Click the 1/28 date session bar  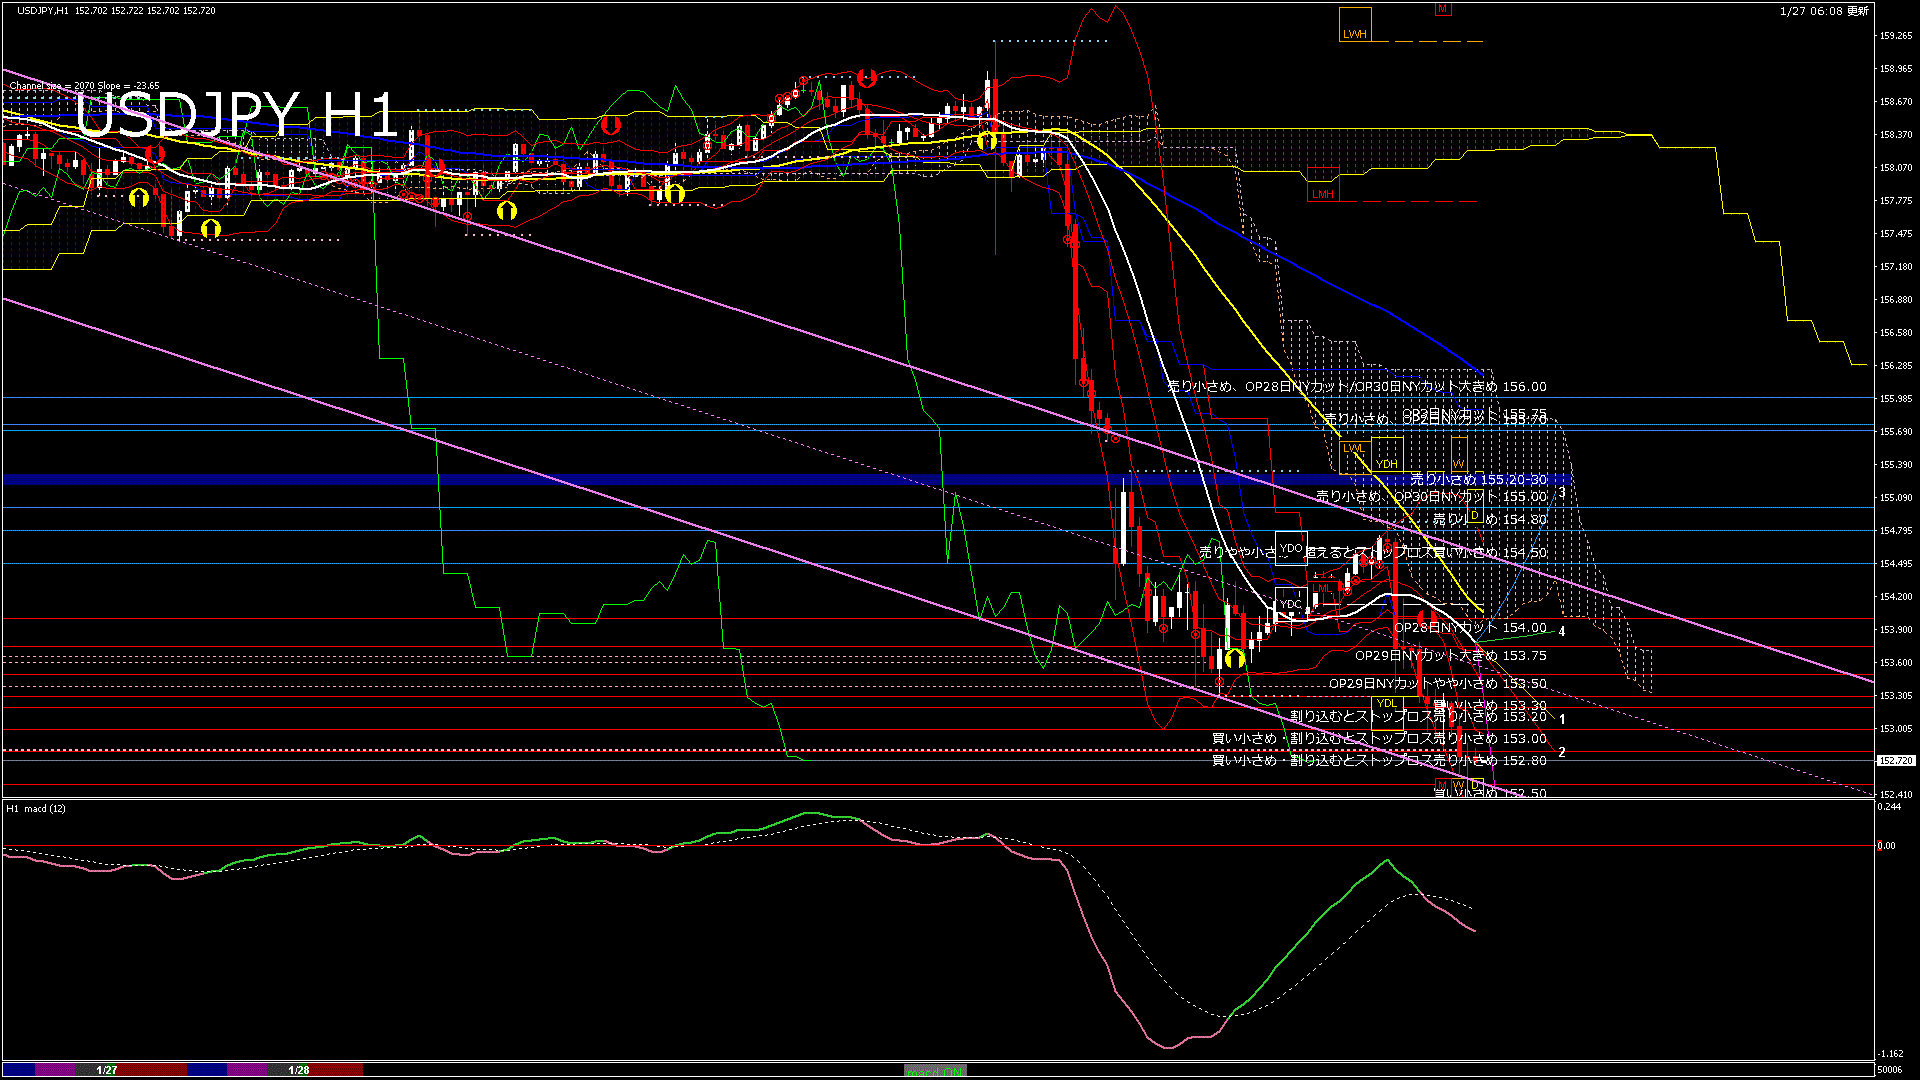point(298,1070)
